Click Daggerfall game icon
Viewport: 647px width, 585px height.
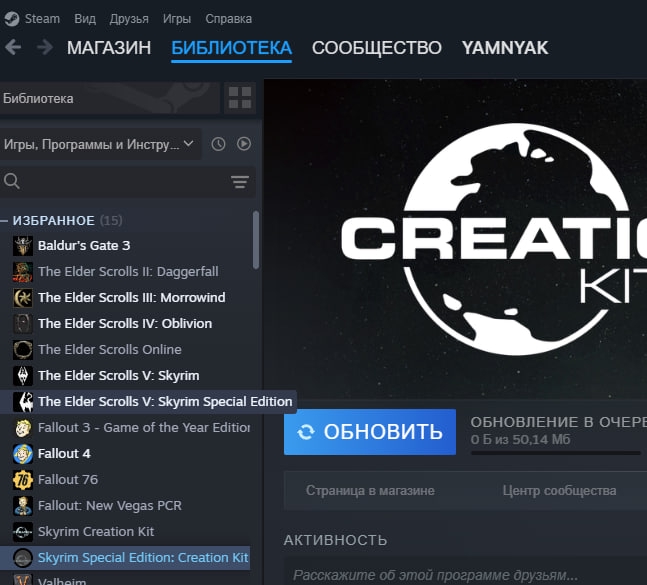click(x=23, y=272)
